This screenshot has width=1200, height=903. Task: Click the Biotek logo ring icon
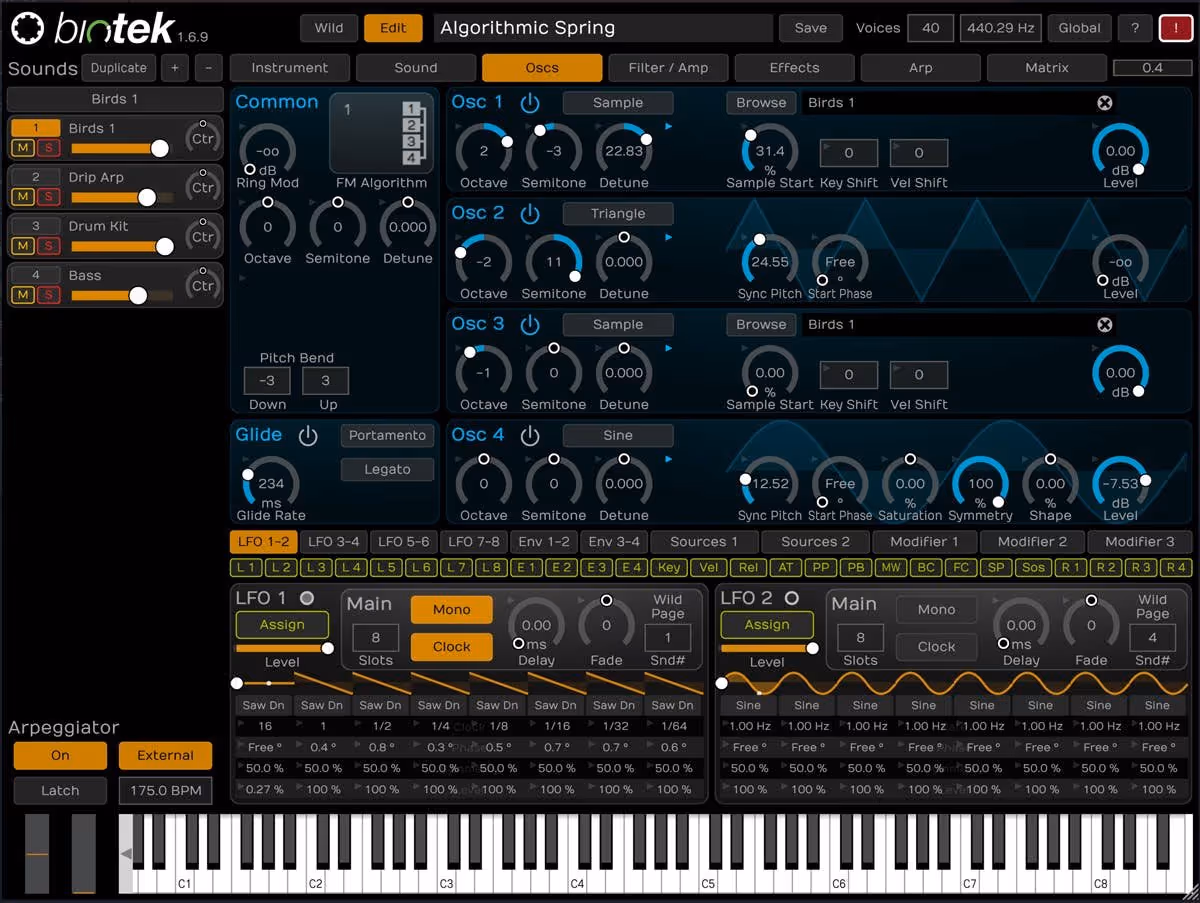[28, 29]
